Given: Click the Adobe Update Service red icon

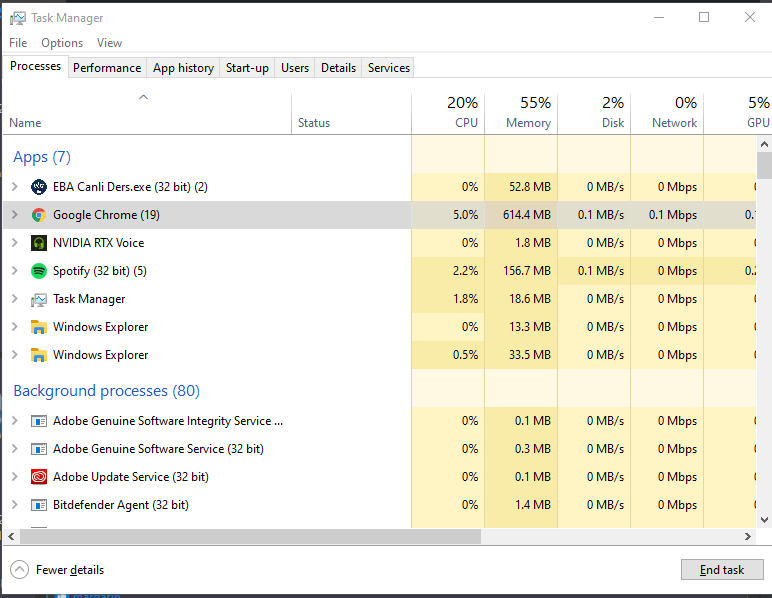Looking at the screenshot, I should pos(39,477).
